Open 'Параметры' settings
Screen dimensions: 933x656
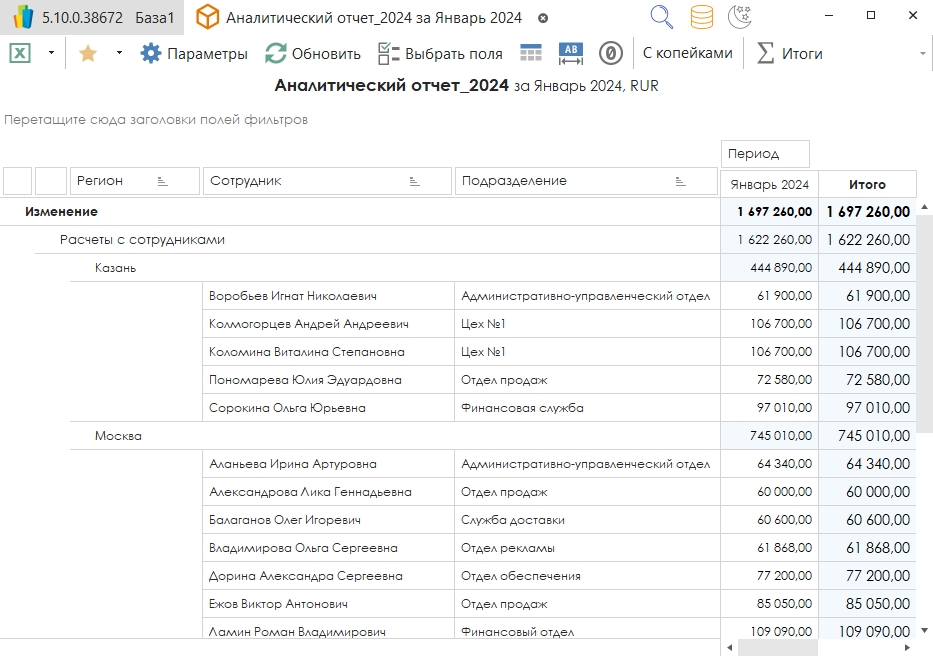(194, 54)
